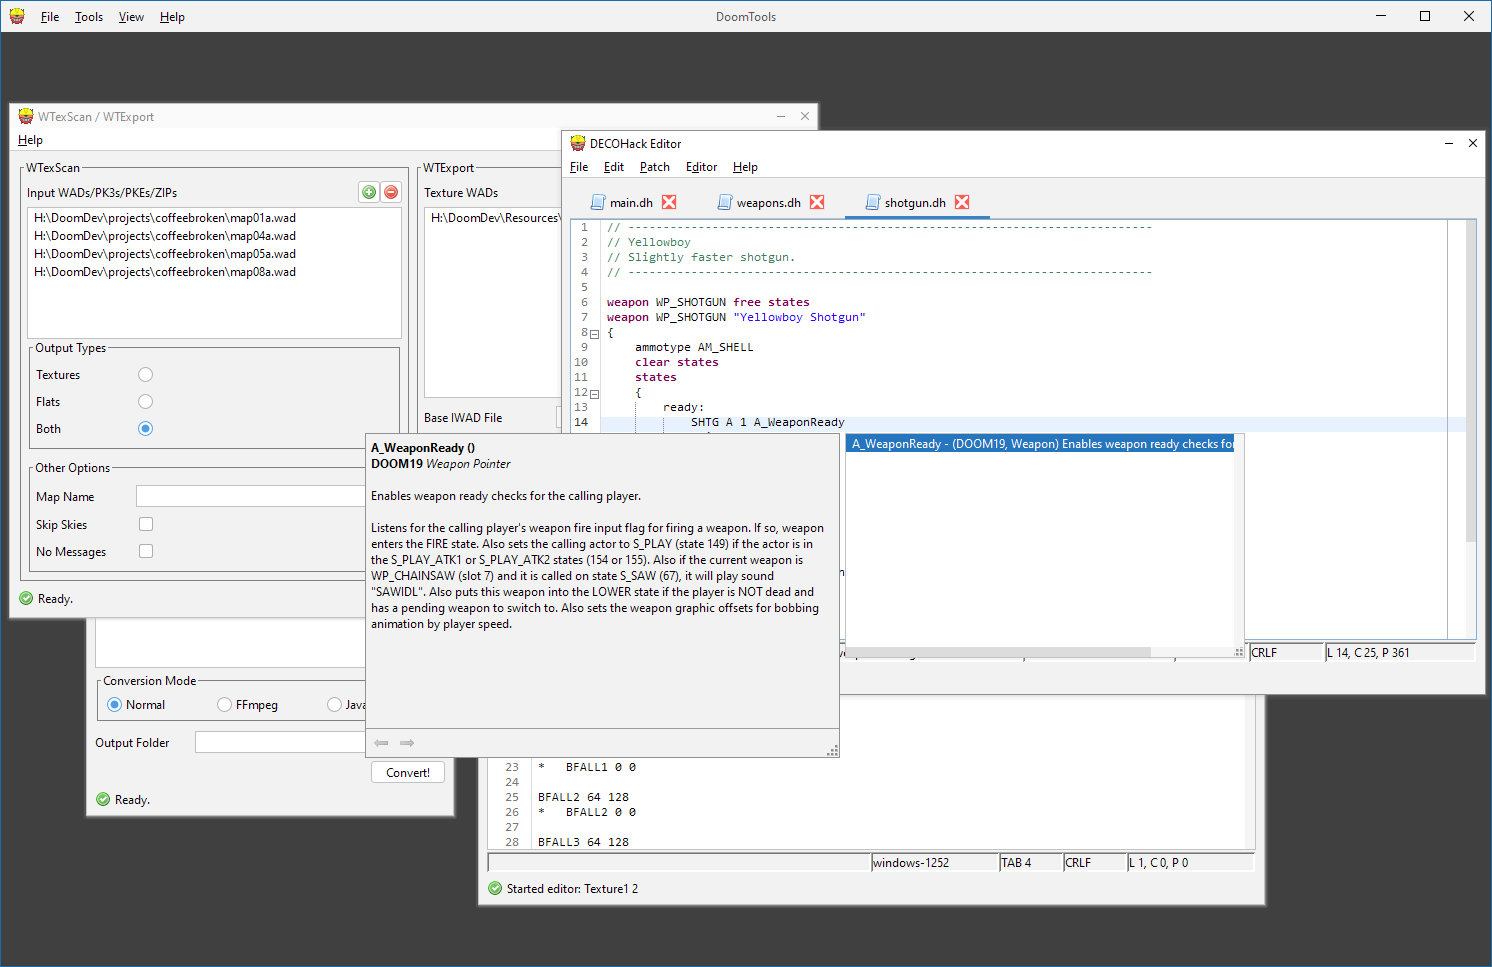Select the Flats output type radio
The height and width of the screenshot is (967, 1492).
pos(146,402)
